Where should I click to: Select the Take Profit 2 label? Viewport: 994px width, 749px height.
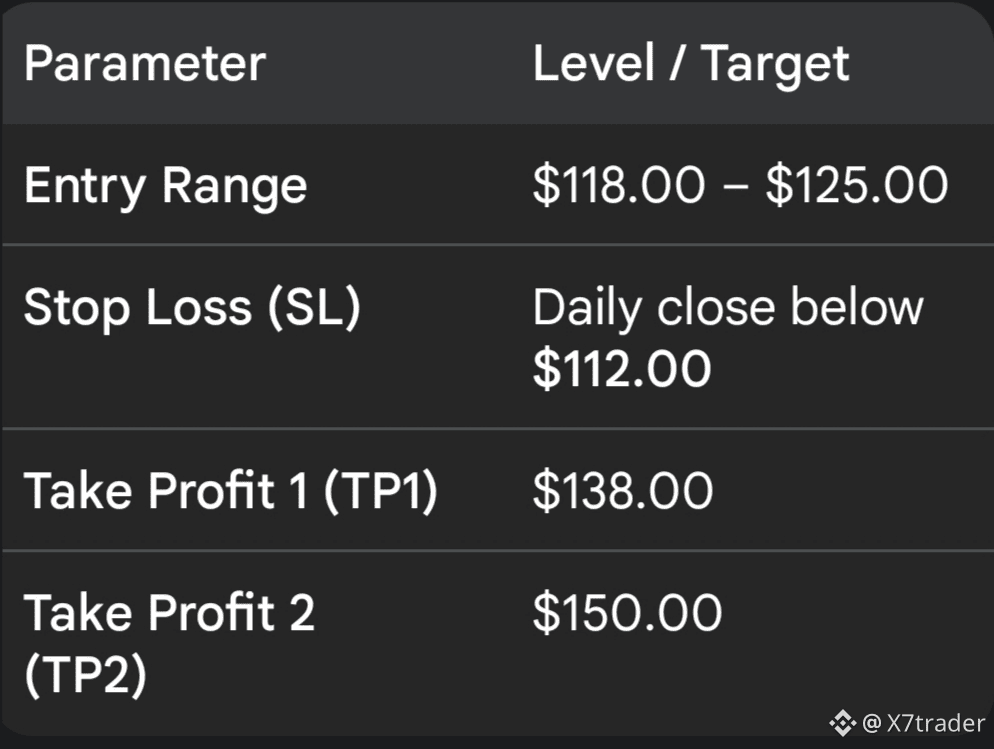point(168,613)
